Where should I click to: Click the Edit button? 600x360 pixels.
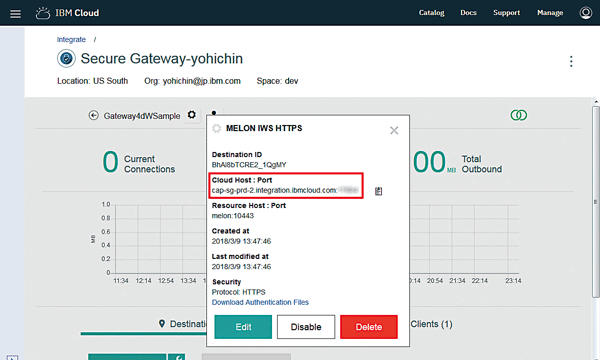pos(243,327)
